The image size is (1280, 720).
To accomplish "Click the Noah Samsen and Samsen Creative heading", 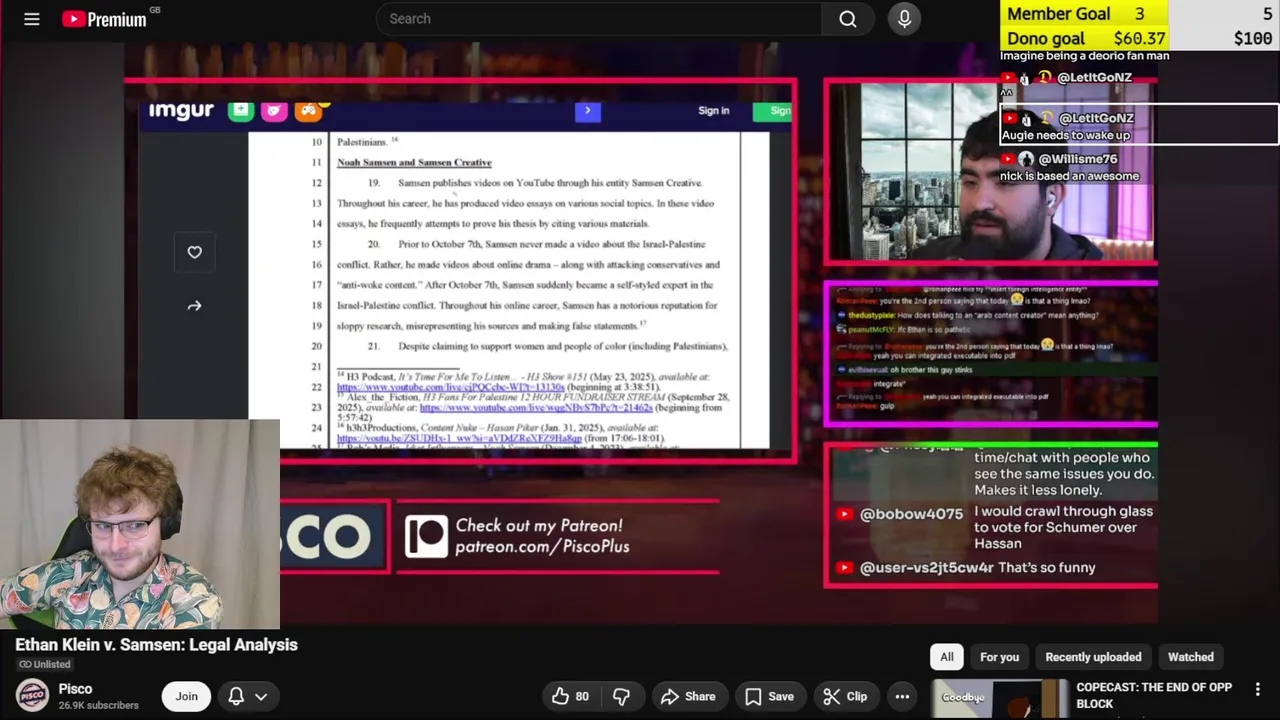I will click(x=414, y=162).
